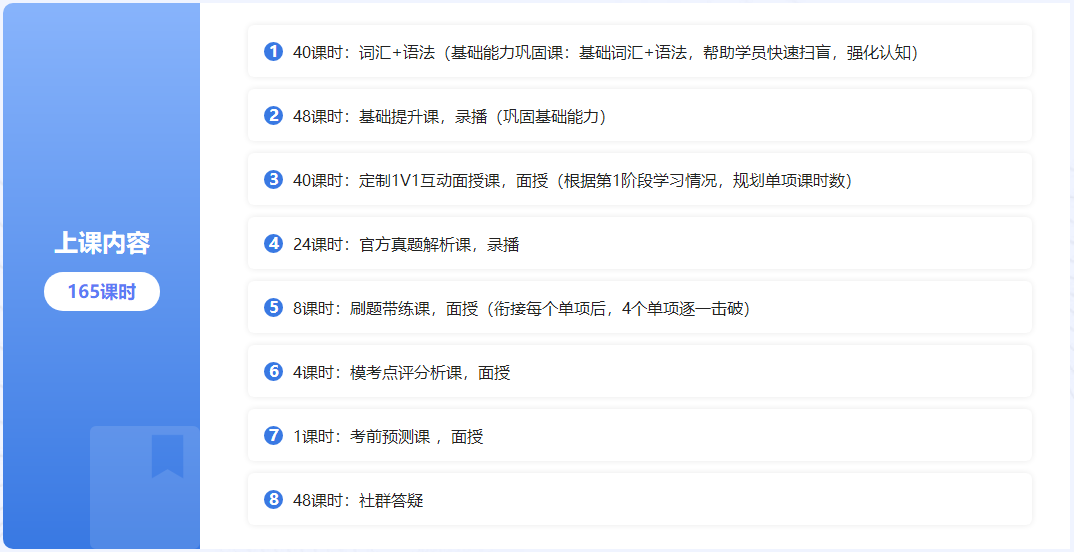The image size is (1074, 552).
Task: Click the number 7 circle icon
Action: coord(273,436)
